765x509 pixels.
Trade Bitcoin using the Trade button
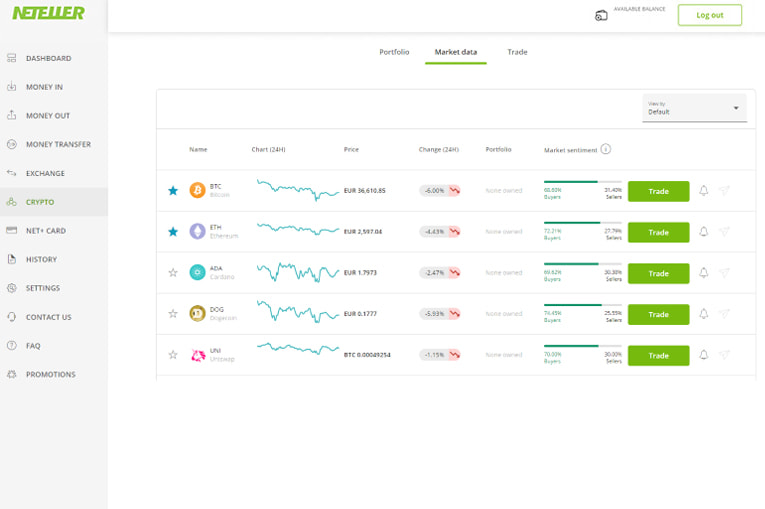pyautogui.click(x=658, y=191)
